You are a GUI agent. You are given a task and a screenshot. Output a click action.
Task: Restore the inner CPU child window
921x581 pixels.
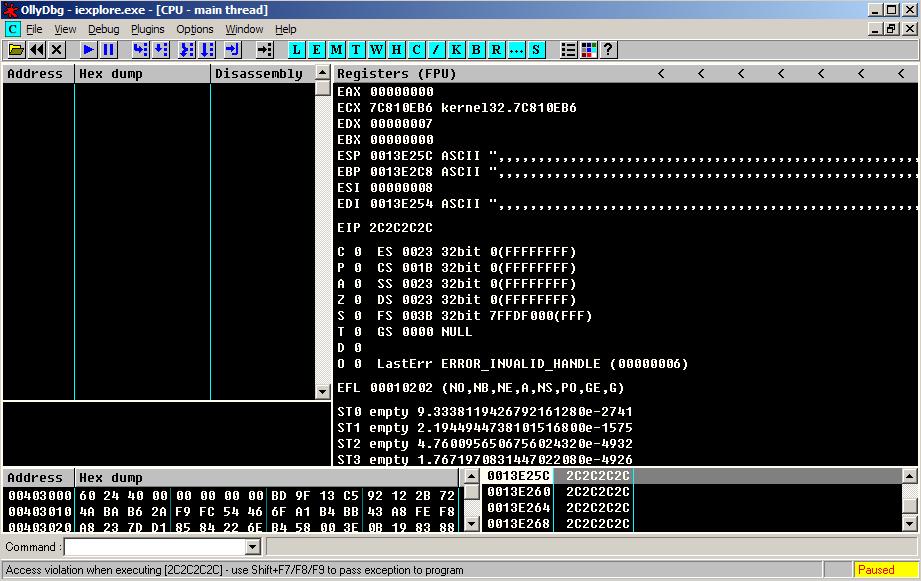click(x=892, y=29)
